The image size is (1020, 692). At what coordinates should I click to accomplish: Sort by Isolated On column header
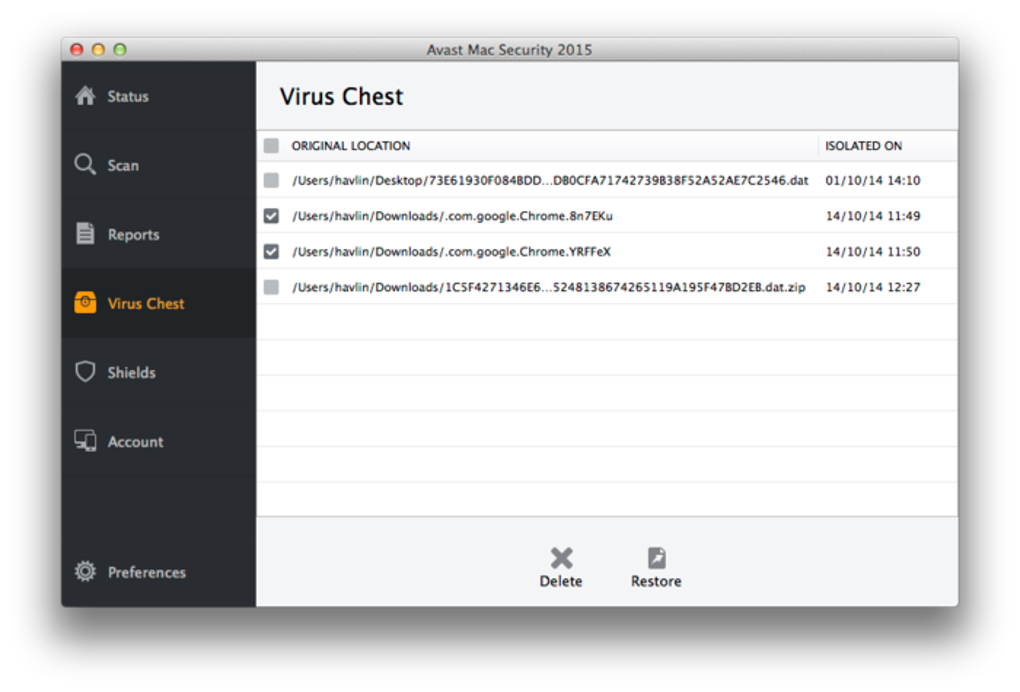863,146
